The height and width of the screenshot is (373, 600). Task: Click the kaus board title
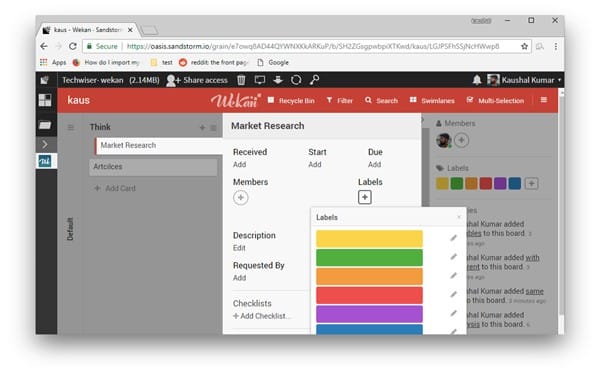click(78, 100)
